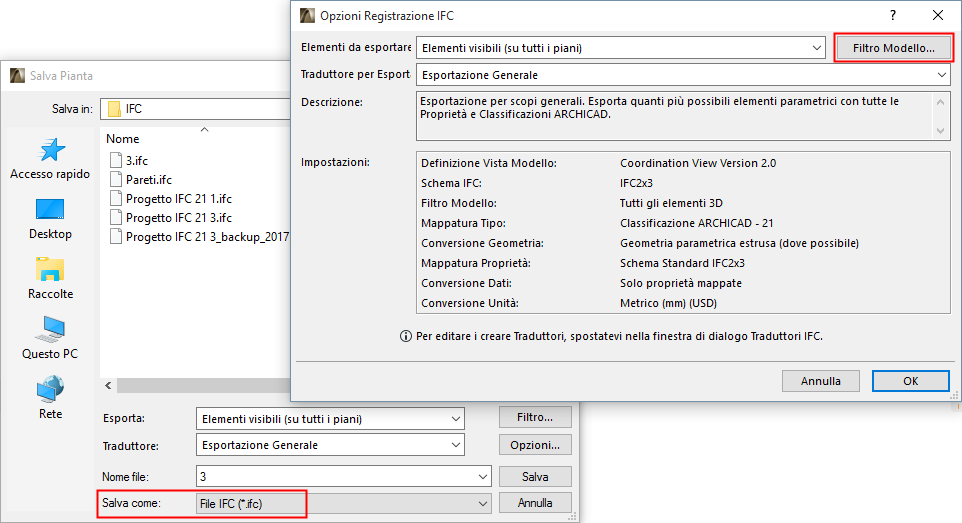The width and height of the screenshot is (962, 523).
Task: Confirm with OK in Opzioni Registrazione IFC
Action: coord(910,381)
